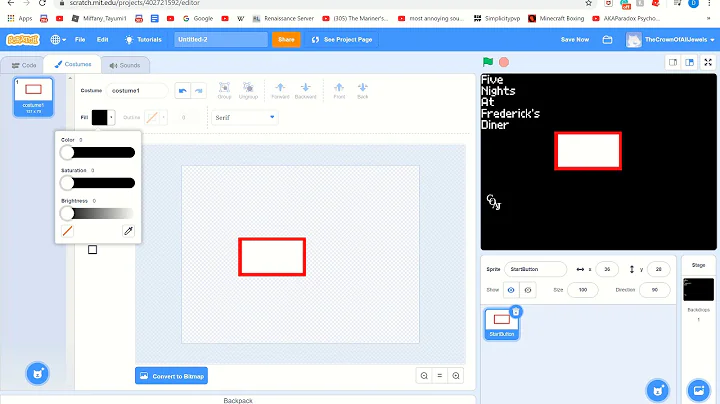
Task: Switch to large stage layout
Action: tap(689, 62)
